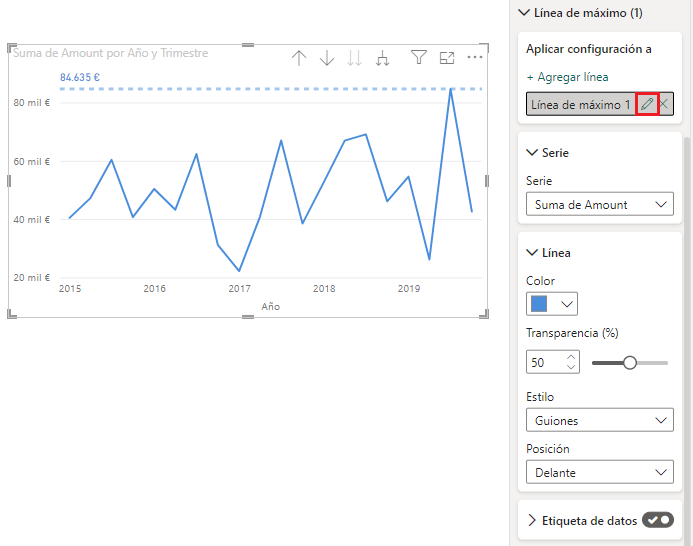Open the chart's more options ellipsis

point(475,58)
